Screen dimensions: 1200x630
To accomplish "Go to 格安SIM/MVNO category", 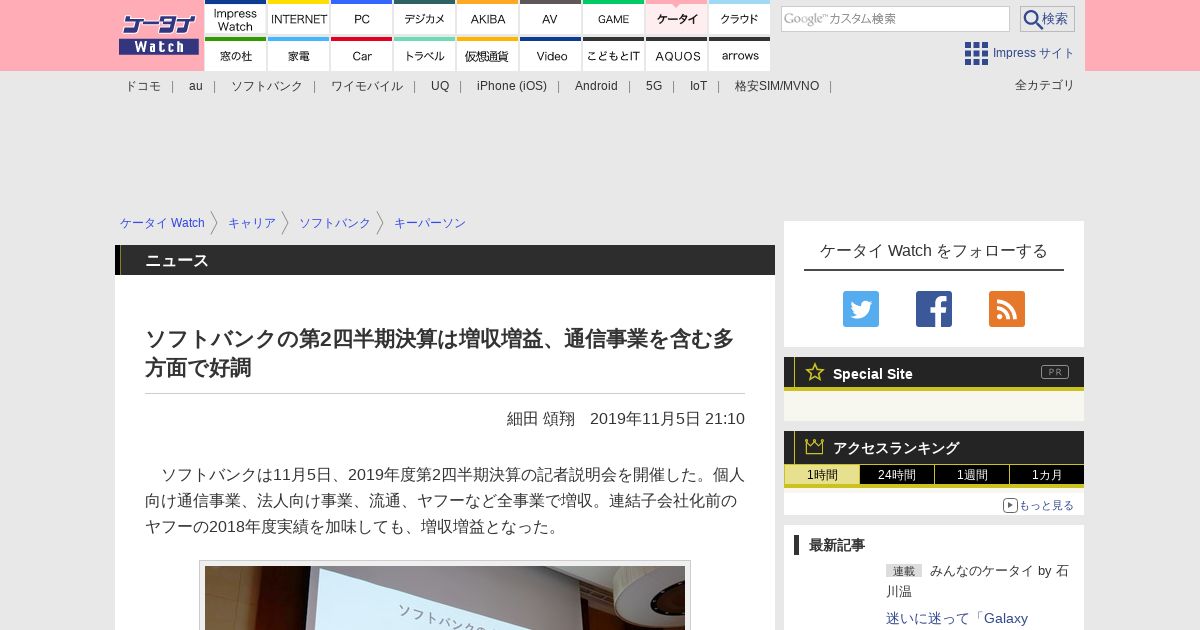I will [777, 86].
